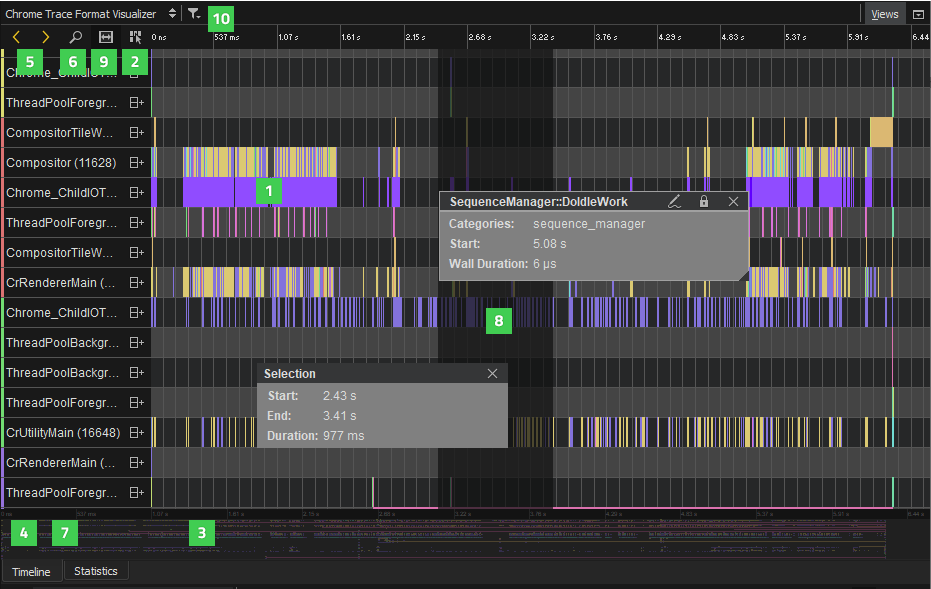Dismiss the Selection info panel
This screenshot has height=589, width=931.
tap(492, 373)
